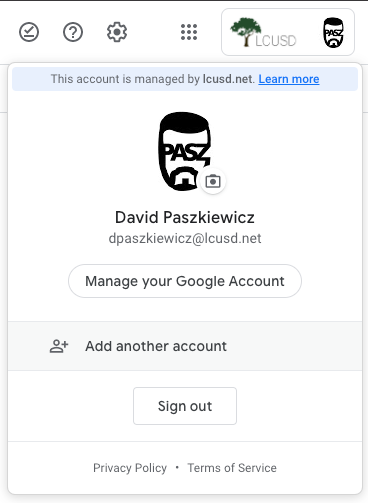Screen dimensions: 368x503
Task: Click the bold lcusd.net domain text
Action: [x=229, y=79]
